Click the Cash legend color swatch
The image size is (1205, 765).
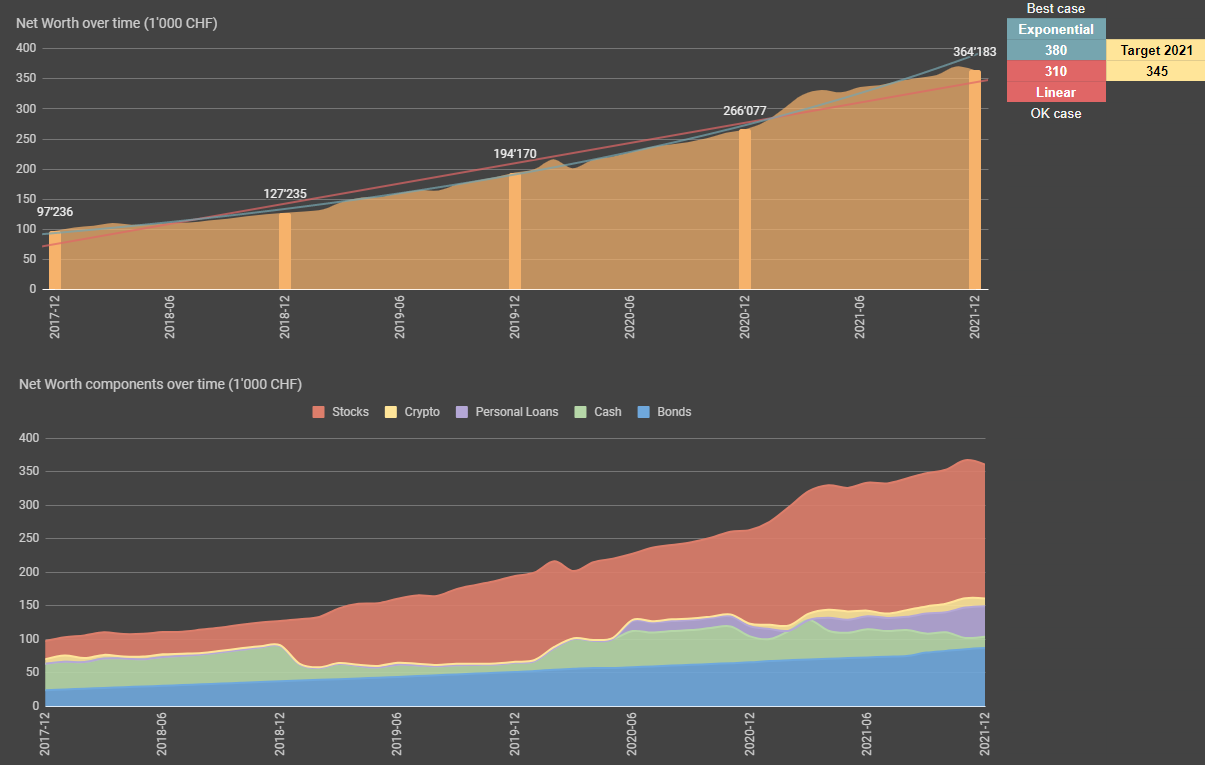tap(579, 412)
